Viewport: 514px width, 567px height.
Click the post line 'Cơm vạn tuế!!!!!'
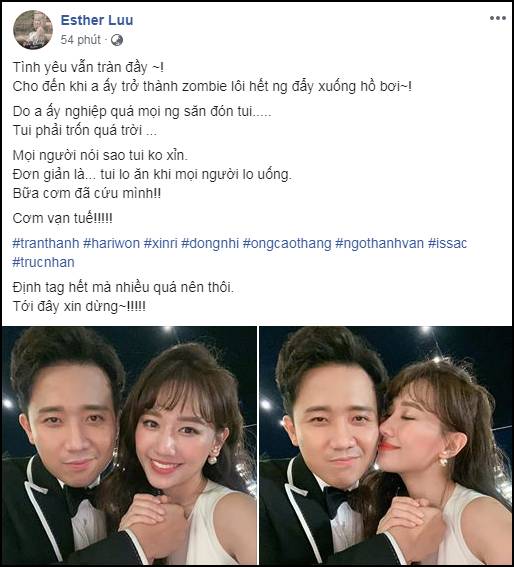pyautogui.click(x=63, y=218)
